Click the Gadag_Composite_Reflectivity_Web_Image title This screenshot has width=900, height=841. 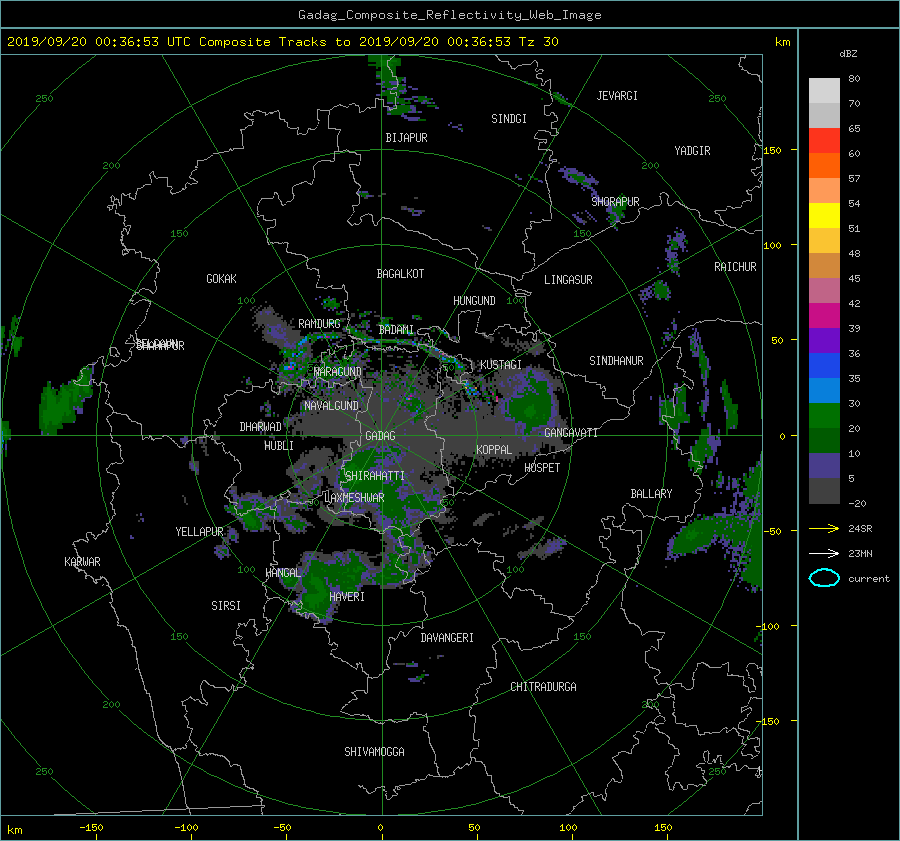tap(449, 15)
